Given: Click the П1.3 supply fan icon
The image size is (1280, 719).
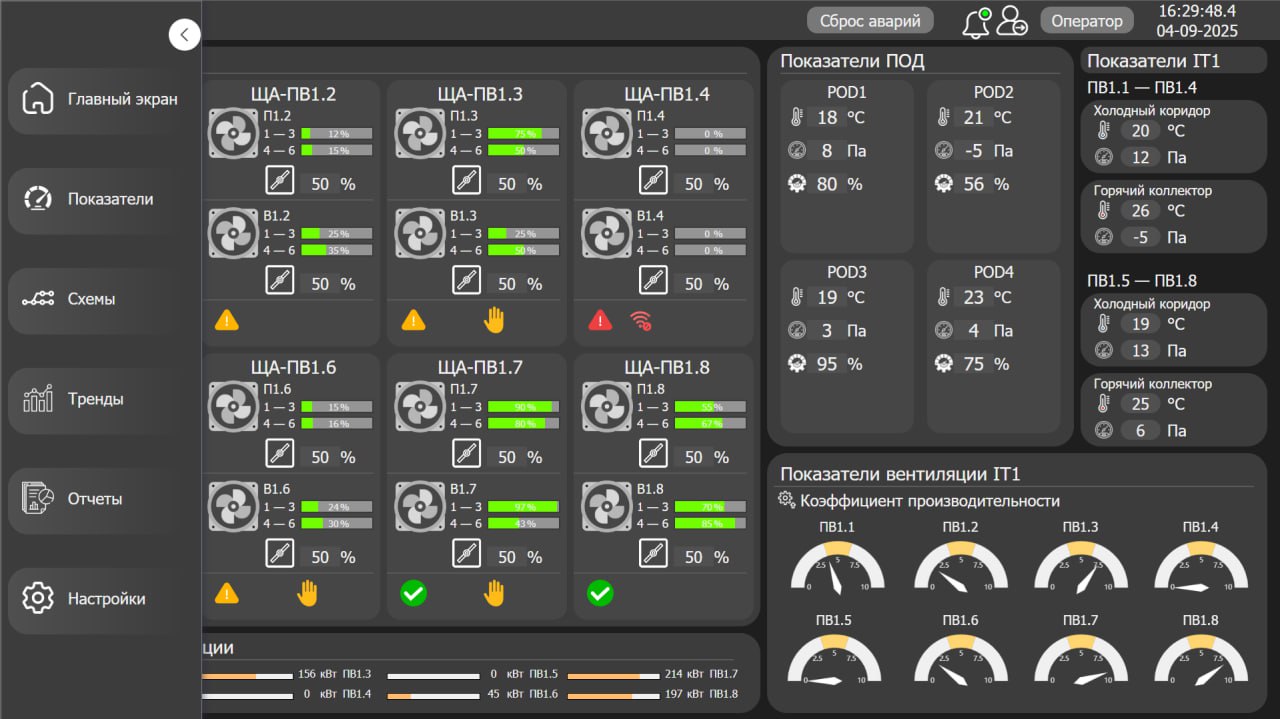Looking at the screenshot, I should 420,134.
